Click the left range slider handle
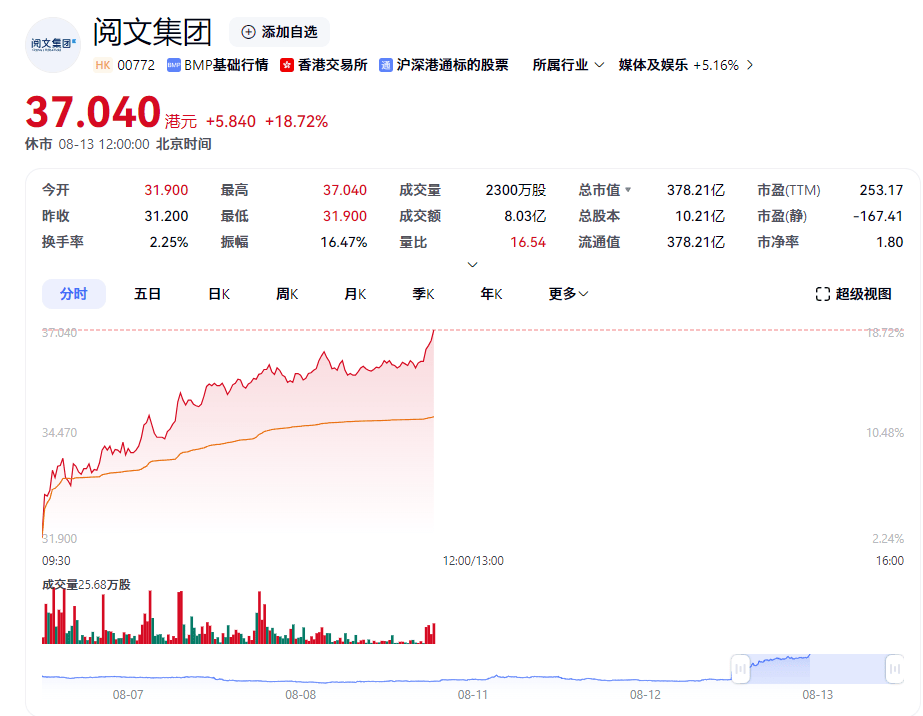Viewport: 923px width, 716px height. pyautogui.click(x=740, y=669)
